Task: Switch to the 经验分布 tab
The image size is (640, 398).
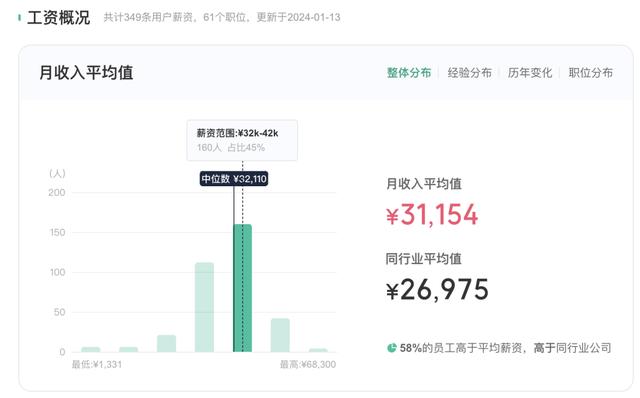Action: coord(469,73)
